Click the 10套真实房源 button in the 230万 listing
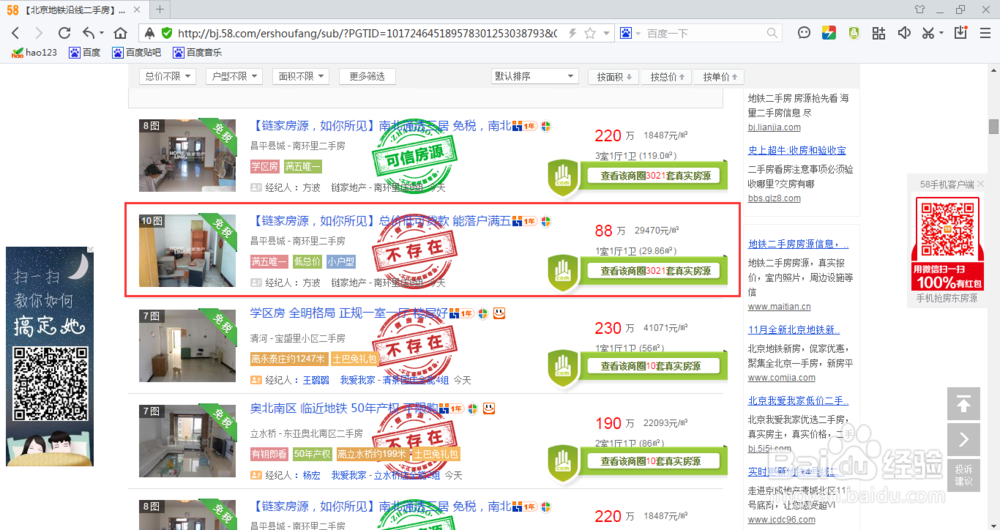1000x530 pixels. point(654,366)
